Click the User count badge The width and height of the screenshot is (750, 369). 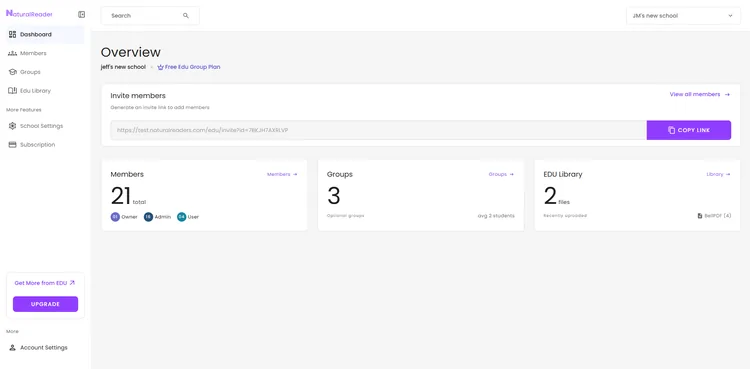pyautogui.click(x=181, y=217)
